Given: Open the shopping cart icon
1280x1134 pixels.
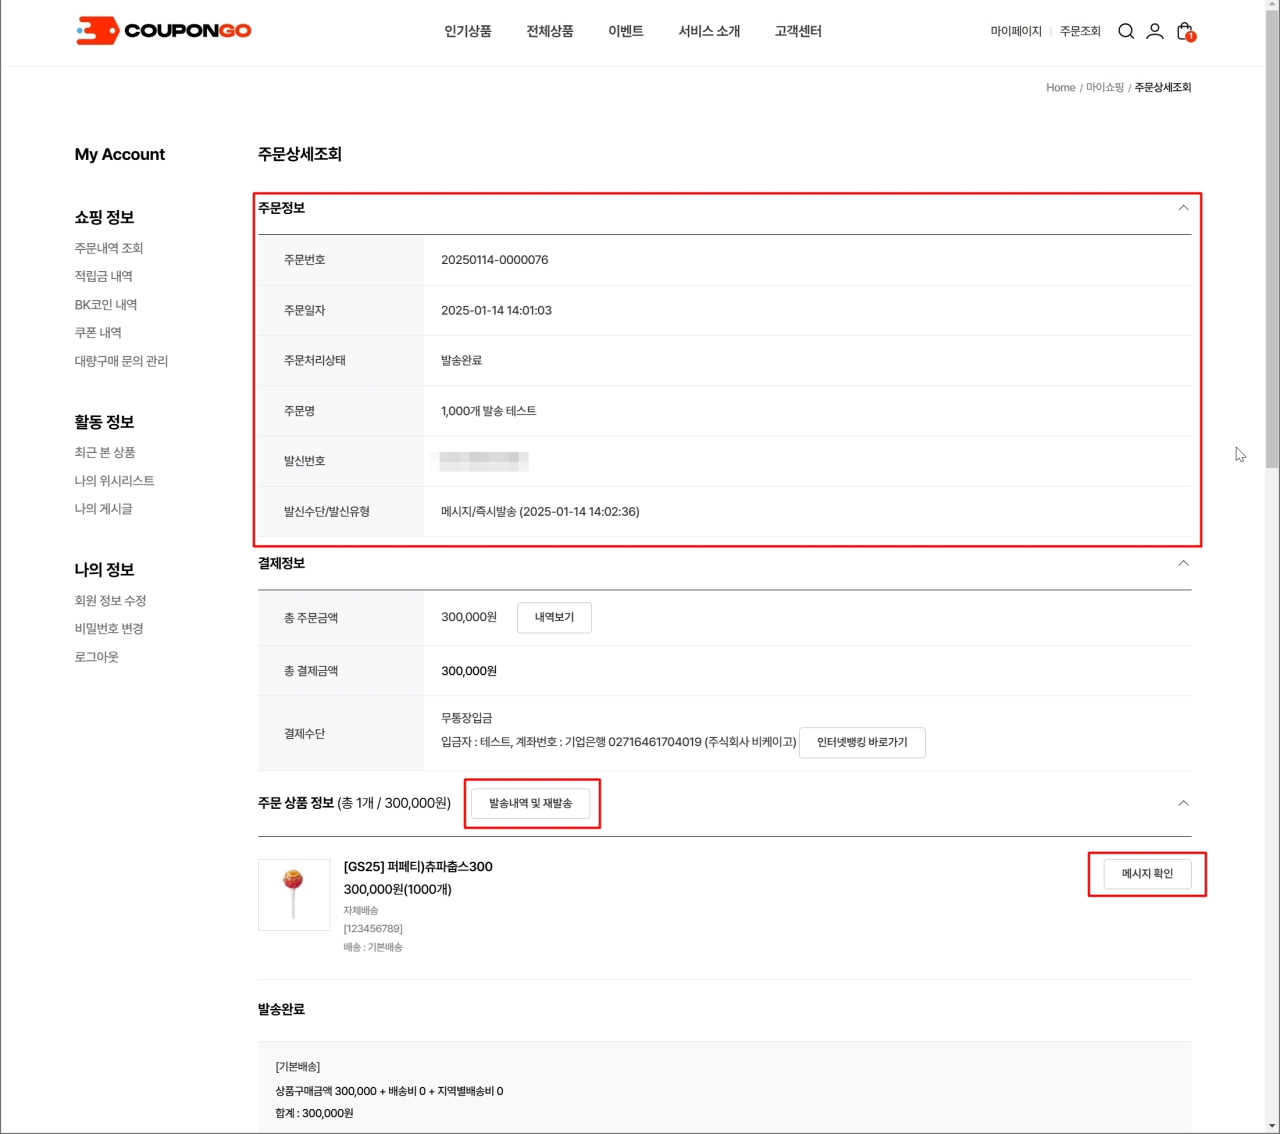Looking at the screenshot, I should click(x=1185, y=31).
